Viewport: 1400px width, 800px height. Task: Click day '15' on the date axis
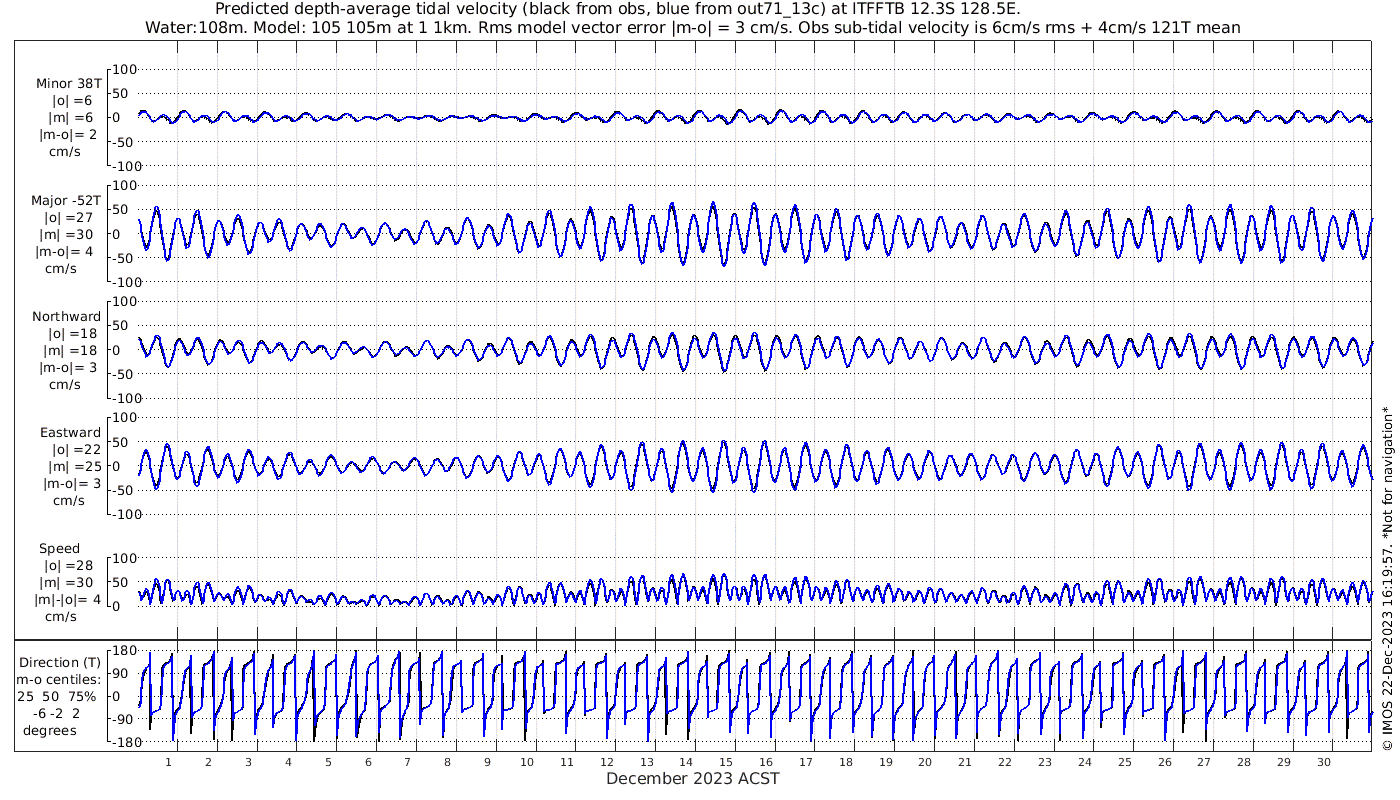[726, 762]
